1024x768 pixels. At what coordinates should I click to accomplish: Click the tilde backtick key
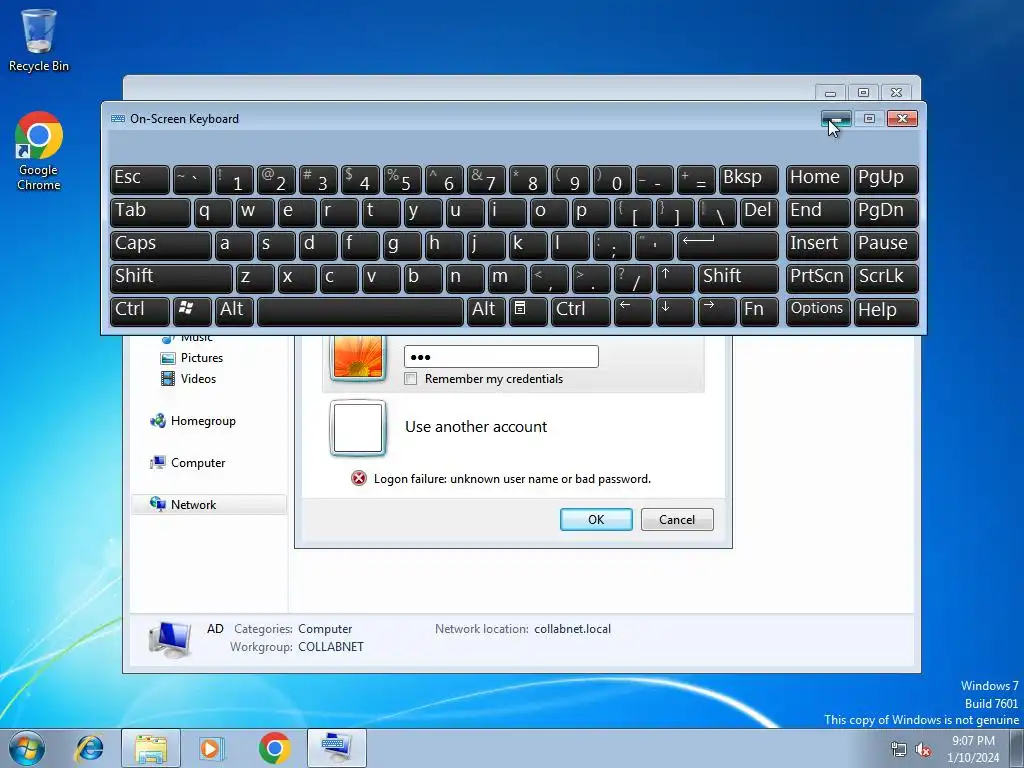192,180
